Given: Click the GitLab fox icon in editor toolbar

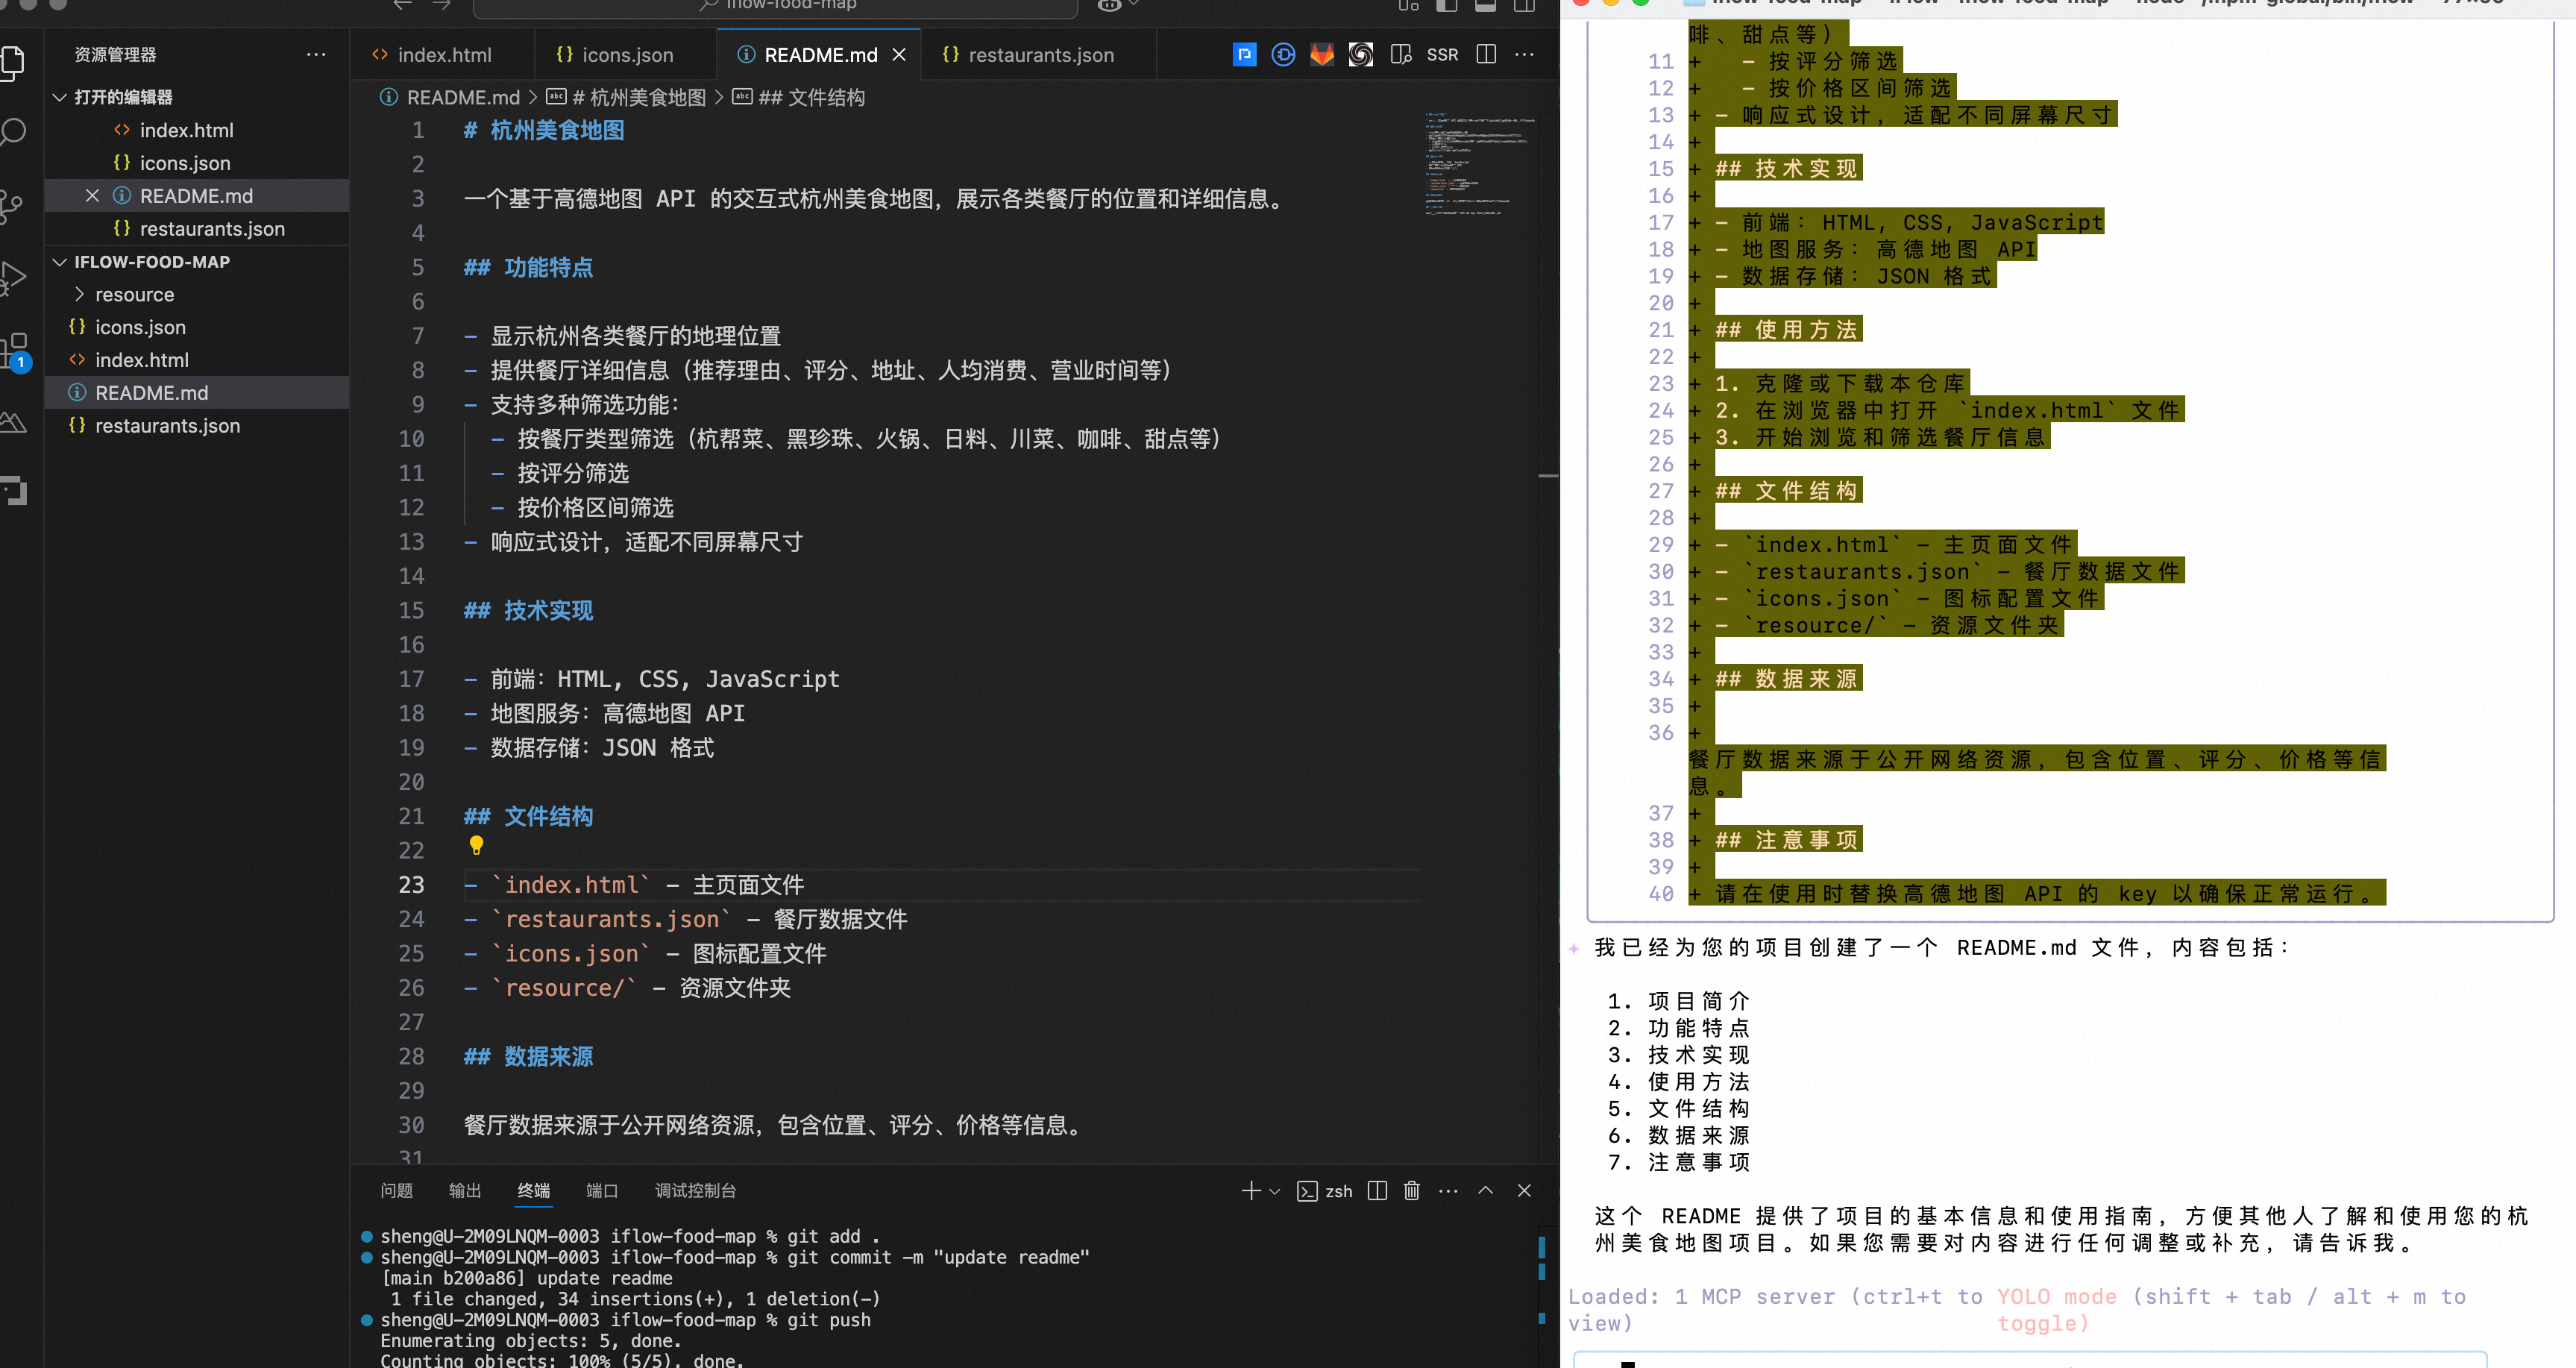Looking at the screenshot, I should tap(1321, 55).
